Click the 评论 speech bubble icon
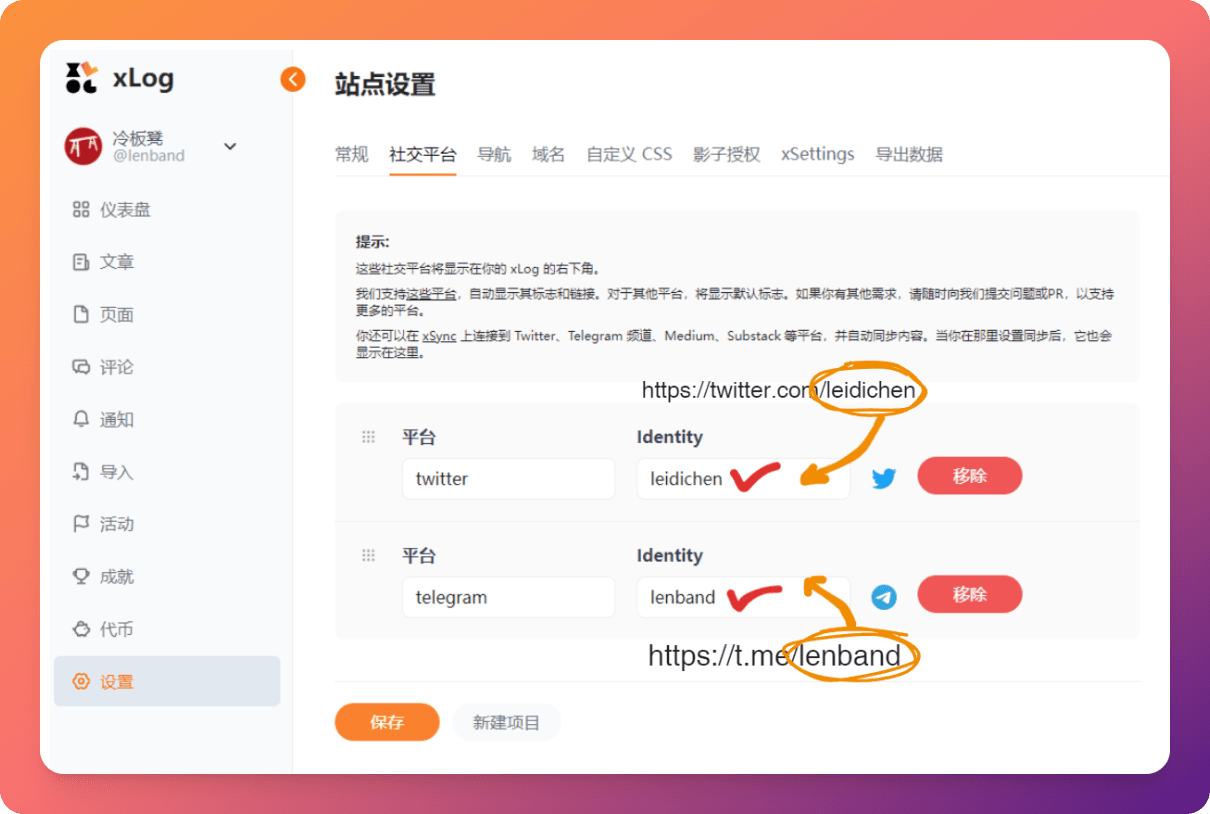The width and height of the screenshot is (1210, 814). coord(81,367)
